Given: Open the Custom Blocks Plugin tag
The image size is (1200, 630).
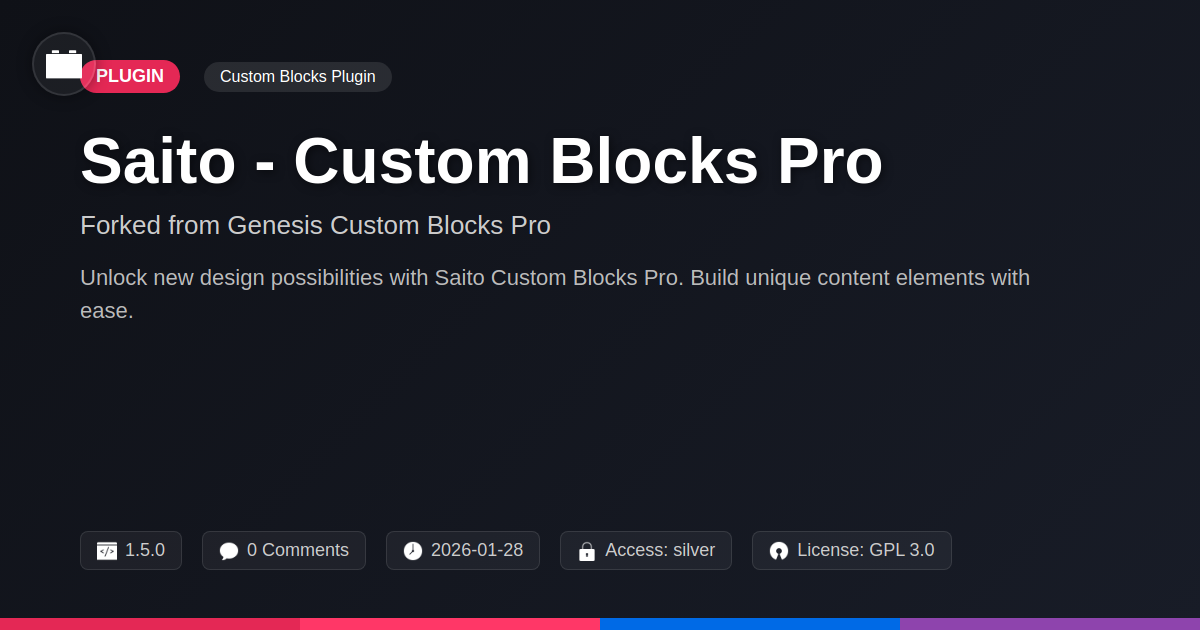Looking at the screenshot, I should click(x=298, y=77).
